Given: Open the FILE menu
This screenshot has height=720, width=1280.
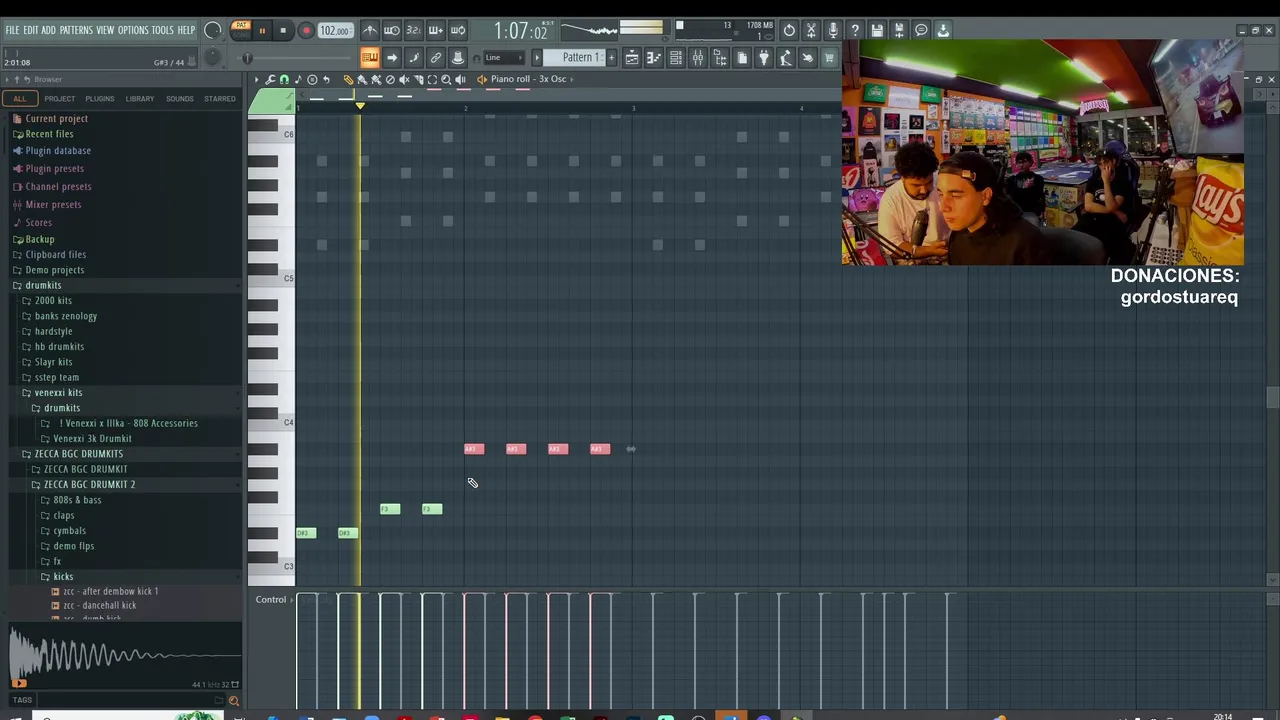Looking at the screenshot, I should (x=12, y=30).
